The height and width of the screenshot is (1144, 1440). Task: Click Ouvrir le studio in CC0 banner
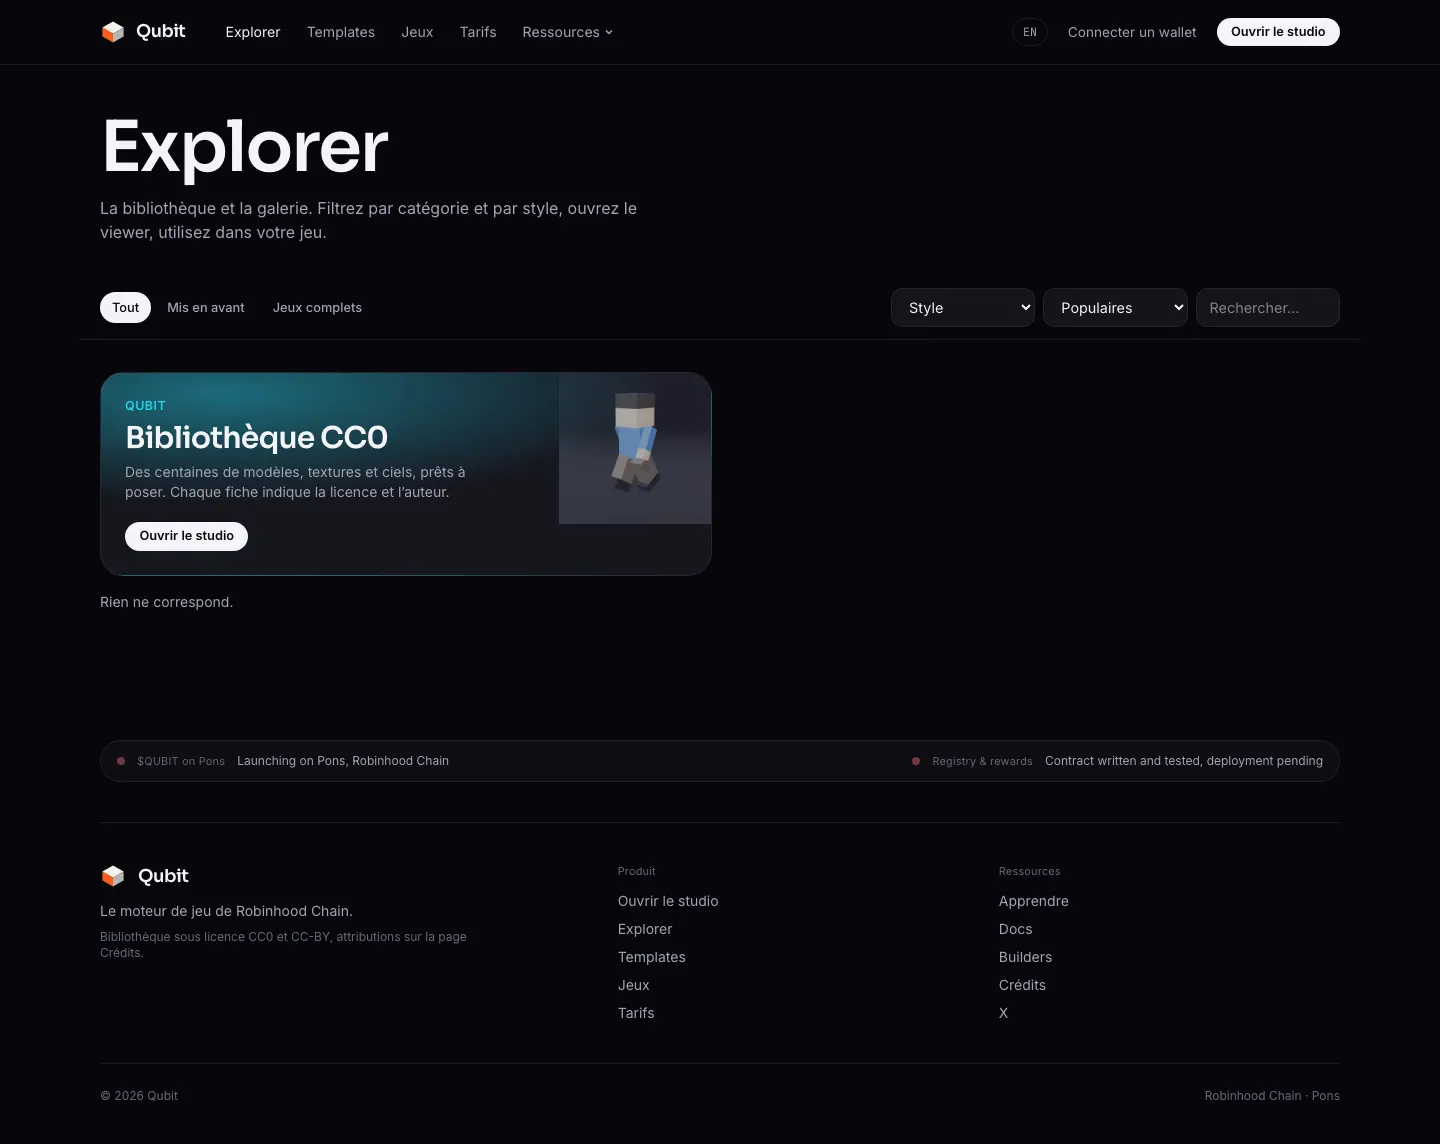187,536
